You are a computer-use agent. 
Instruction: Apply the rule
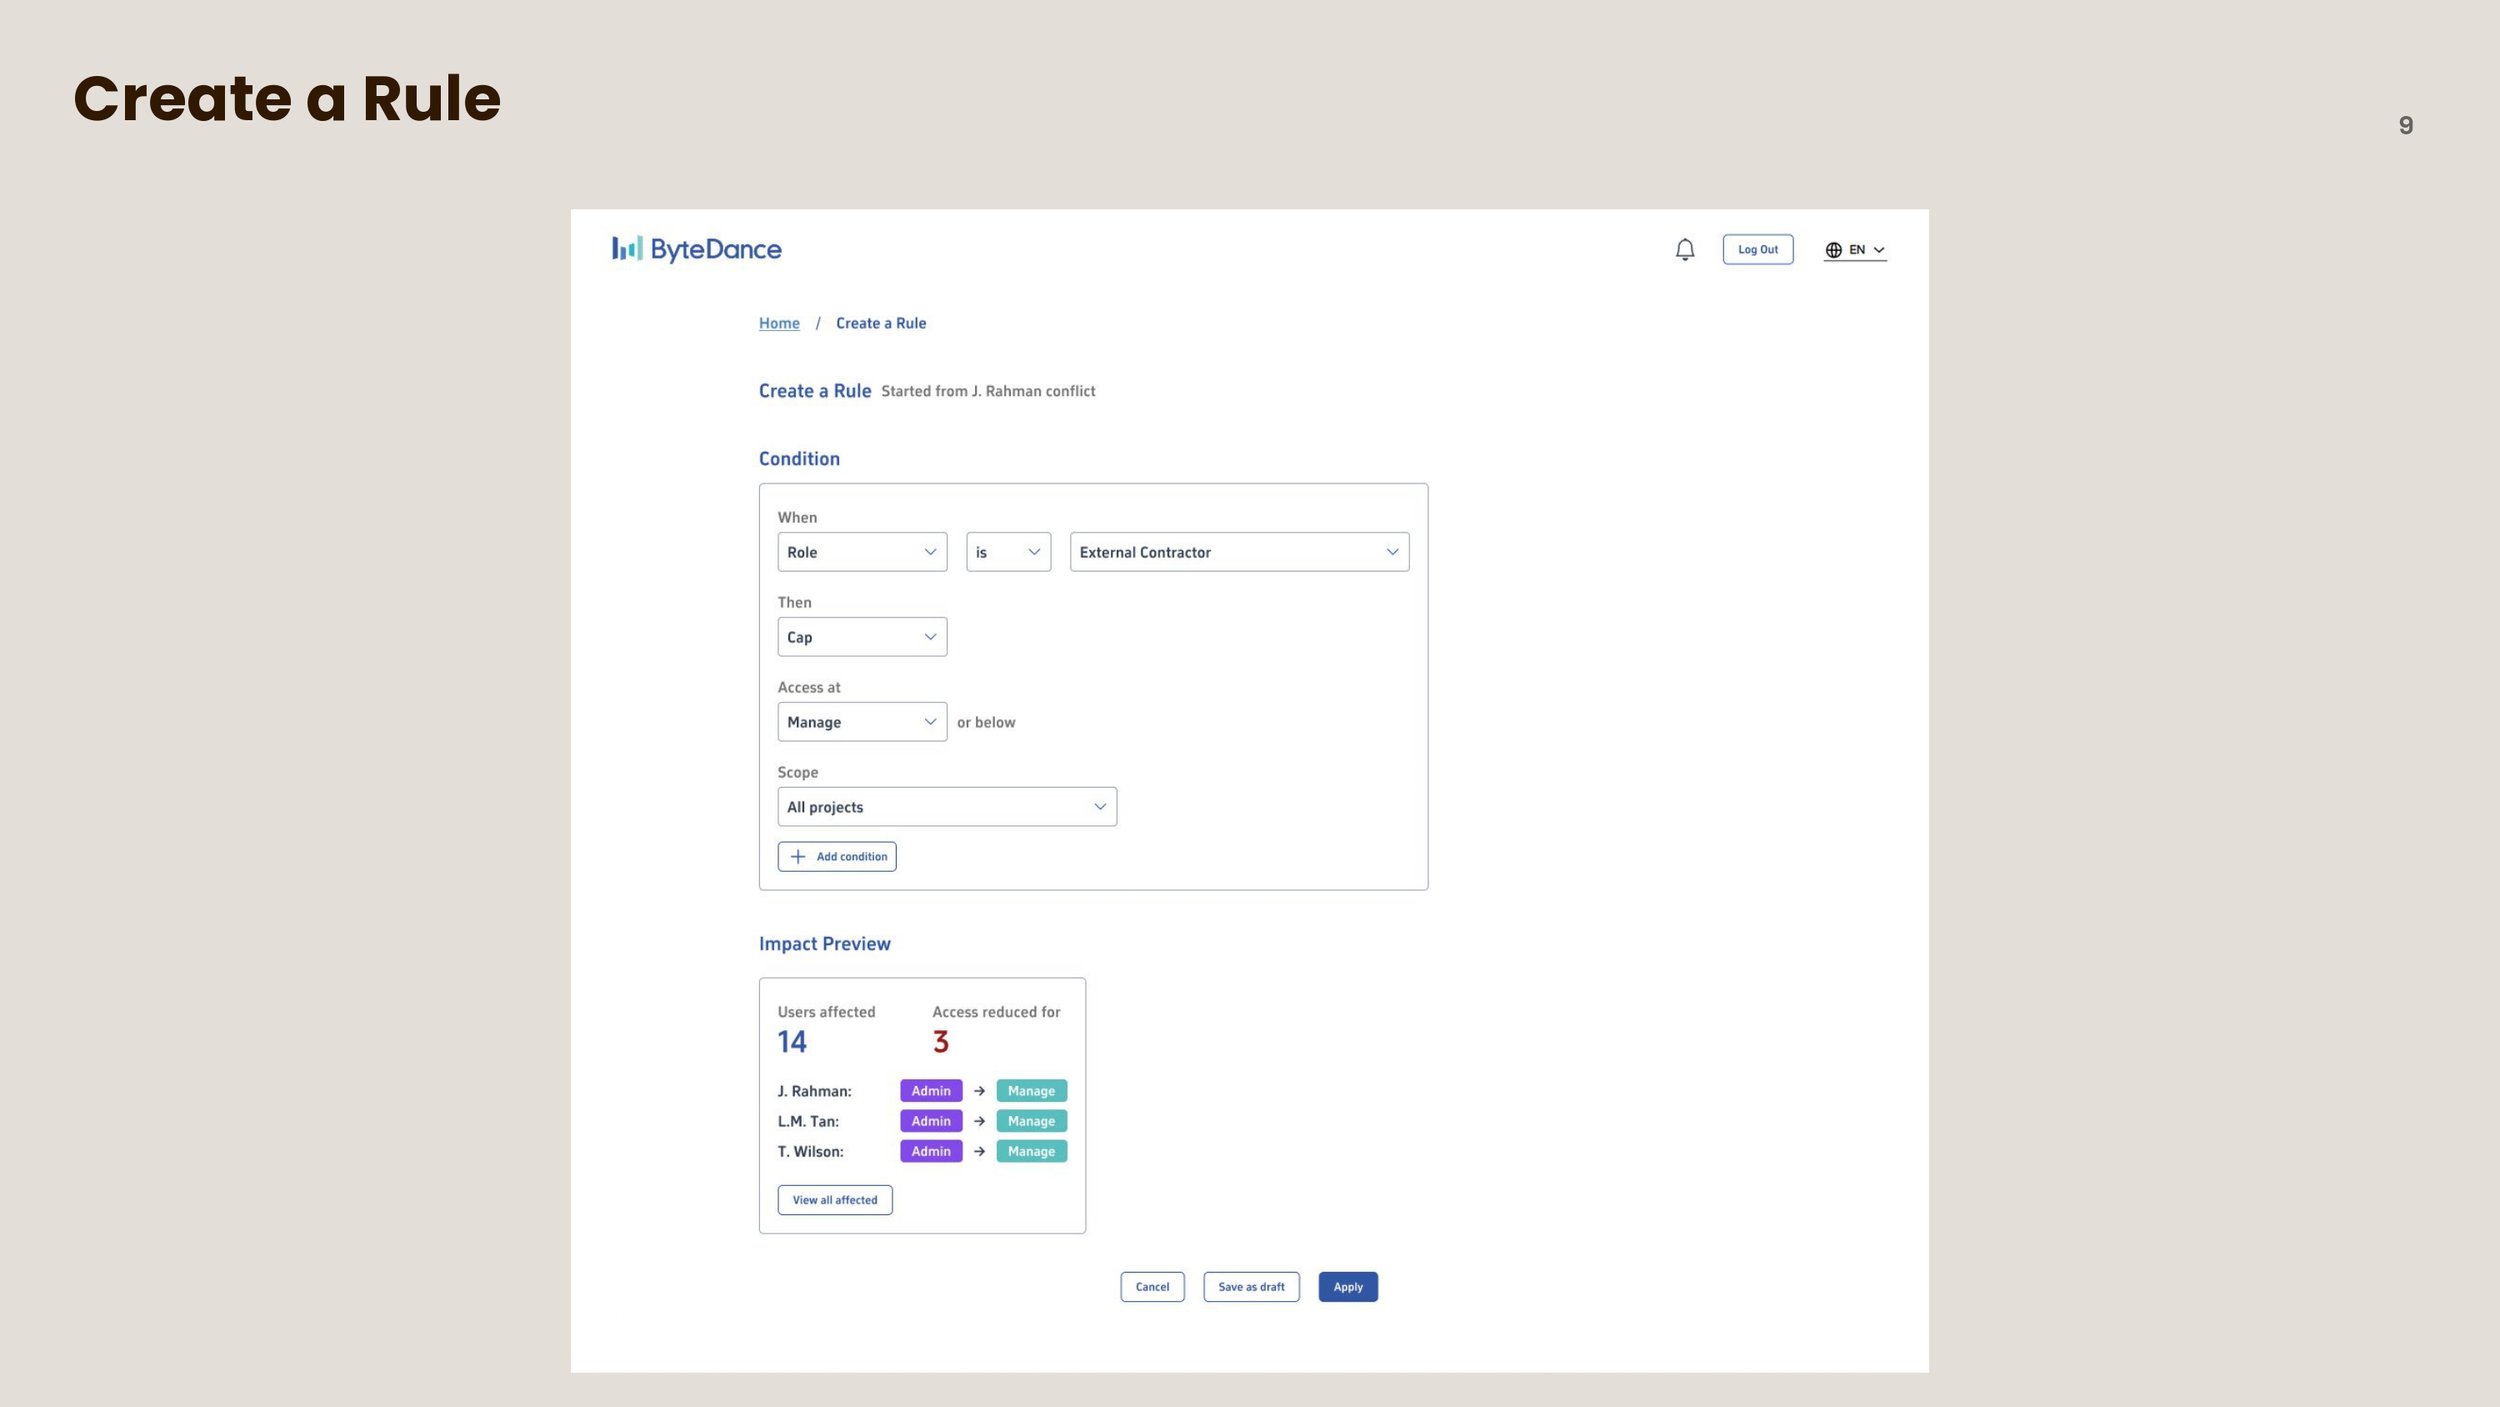click(1348, 1287)
